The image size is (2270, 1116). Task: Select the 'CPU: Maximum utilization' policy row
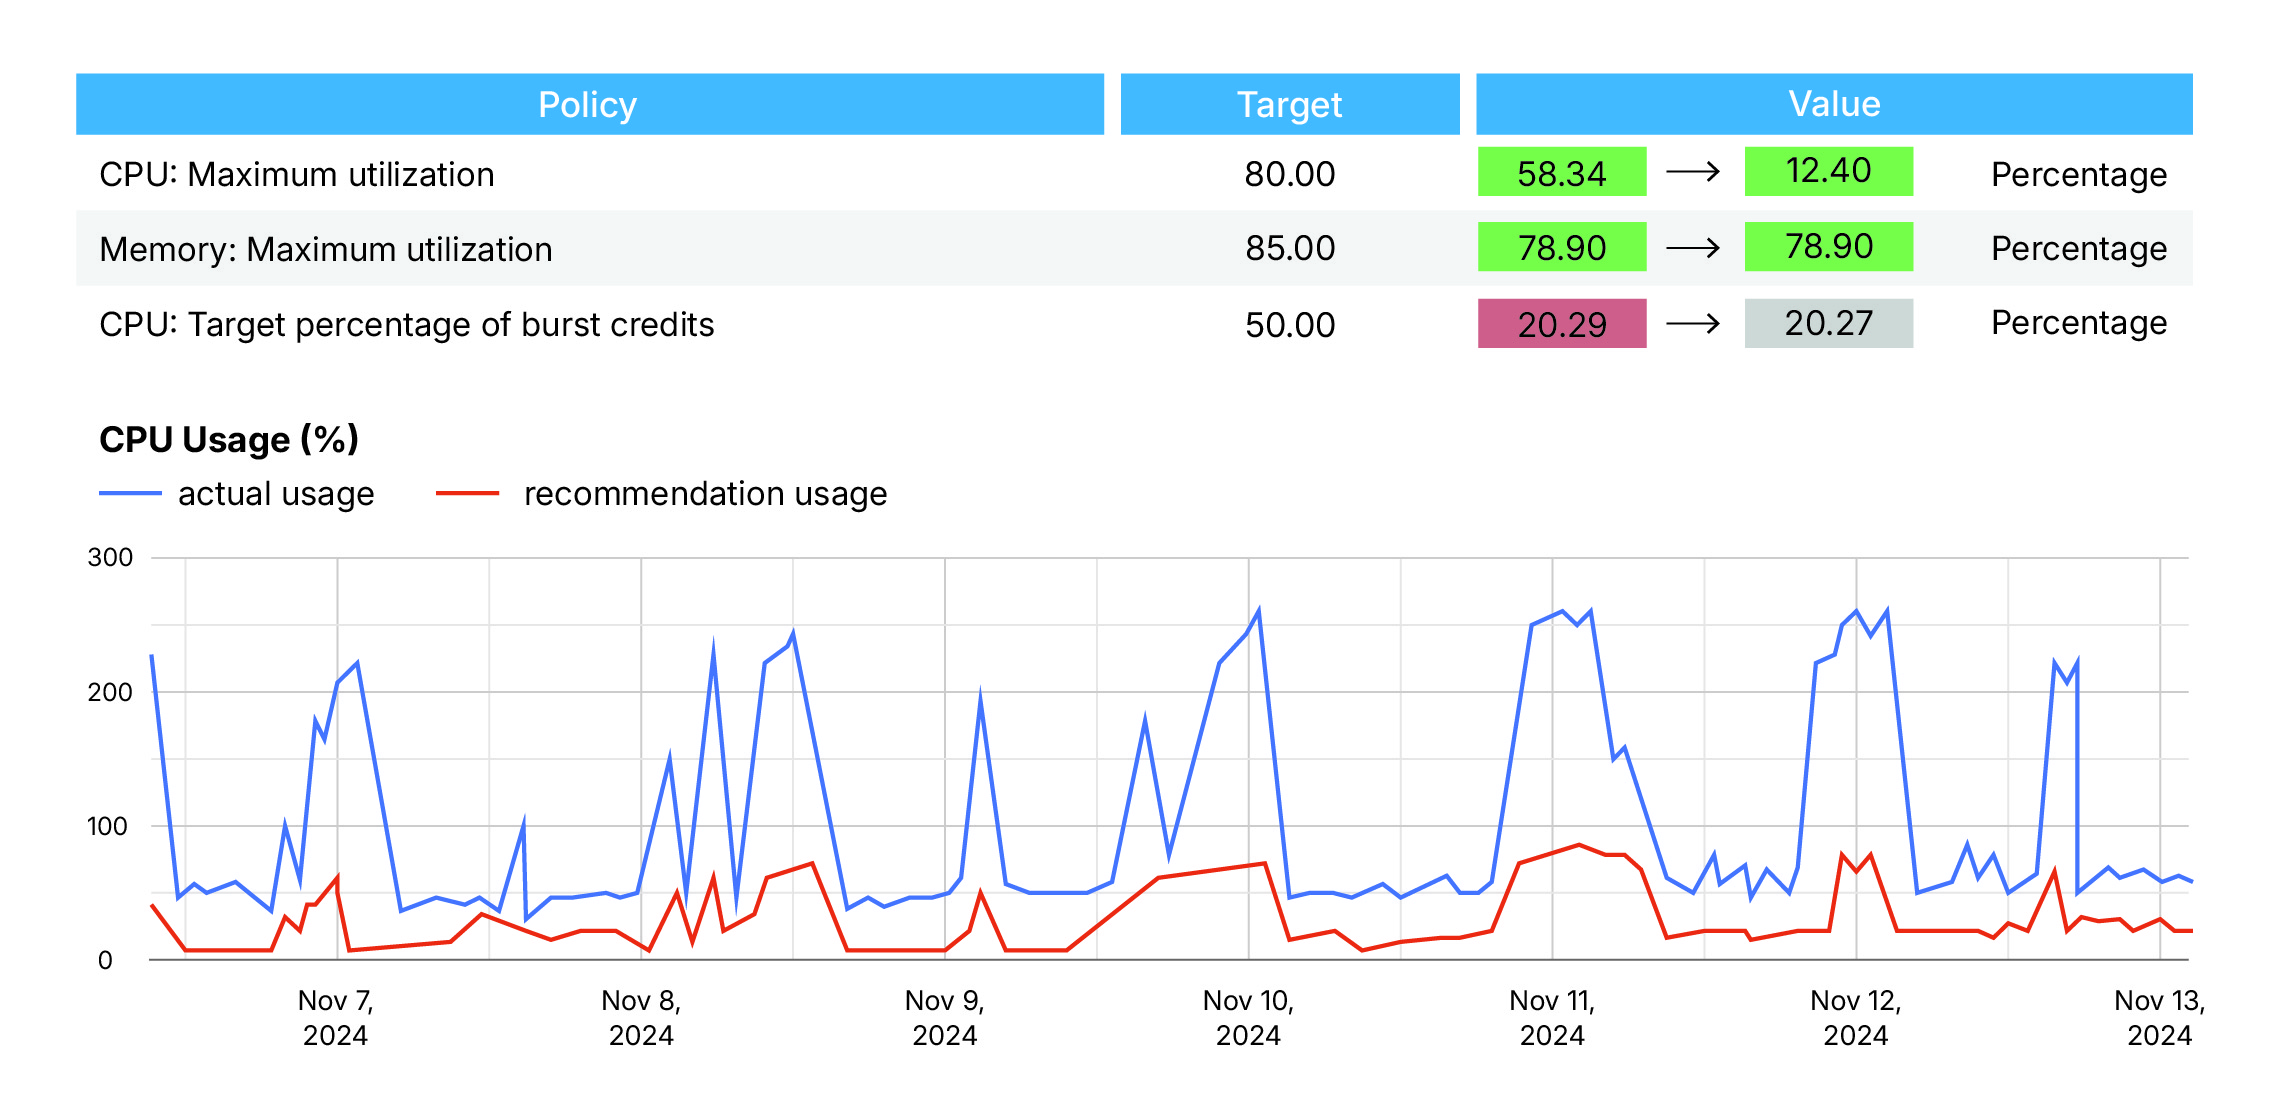pos(1134,174)
